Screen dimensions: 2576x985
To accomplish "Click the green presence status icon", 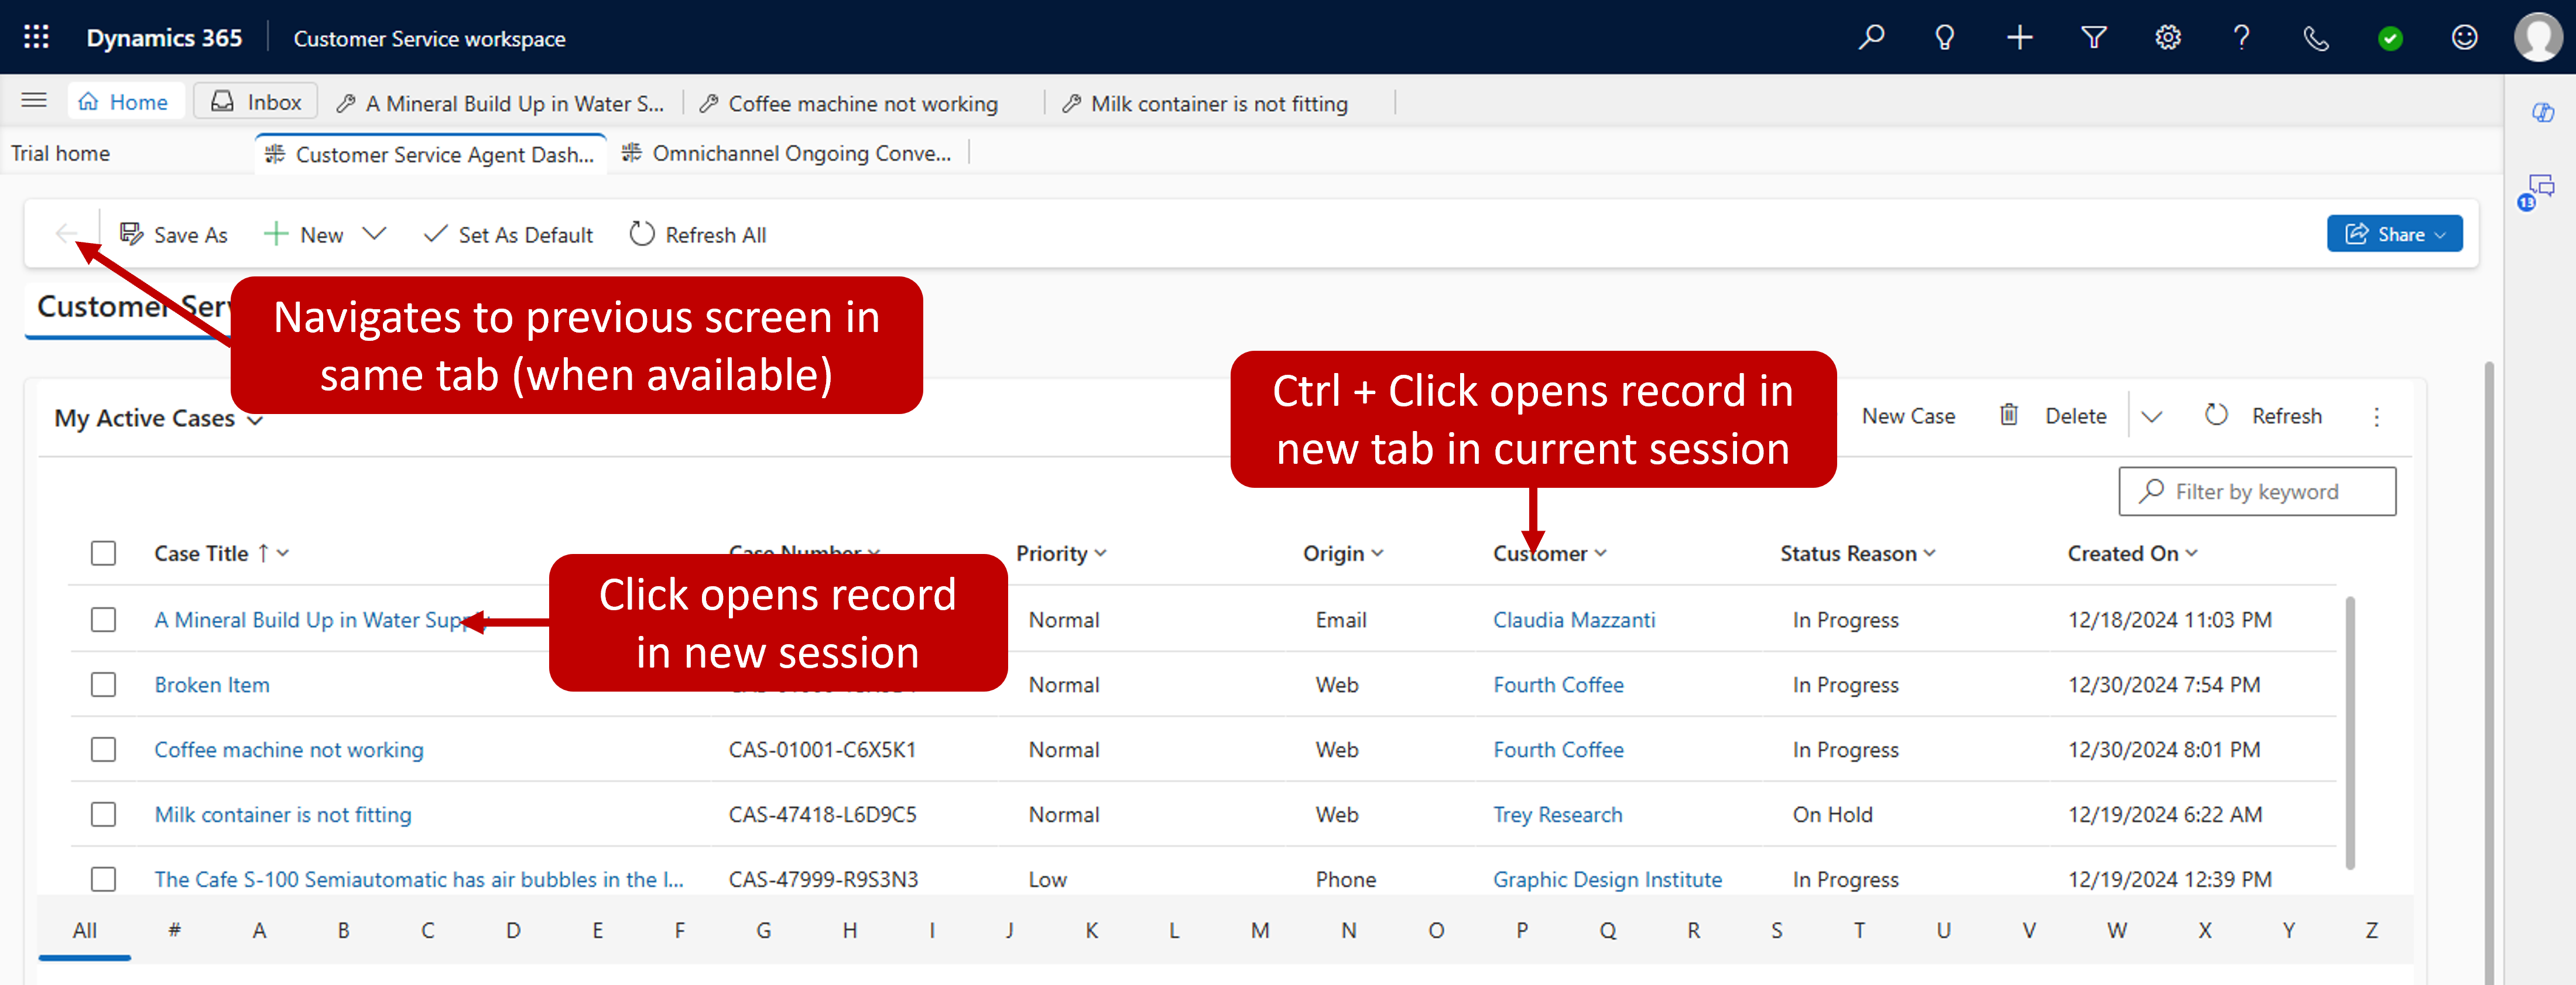I will (2390, 38).
